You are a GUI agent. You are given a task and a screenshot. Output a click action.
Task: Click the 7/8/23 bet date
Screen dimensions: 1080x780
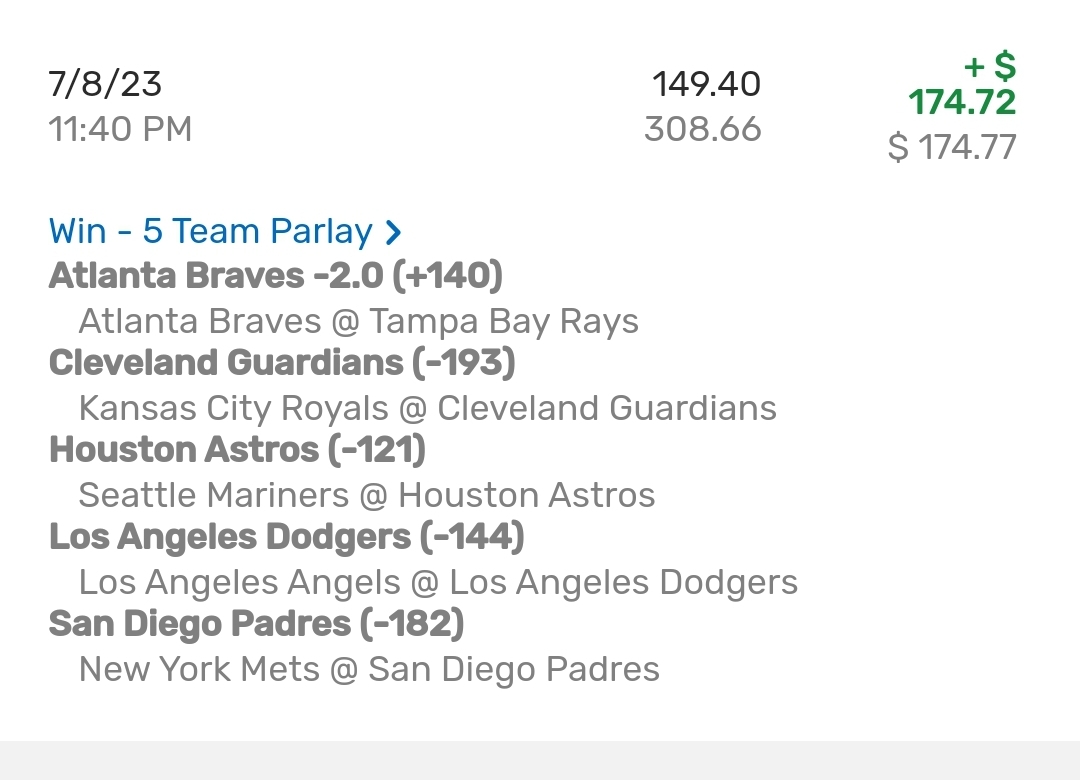click(105, 84)
